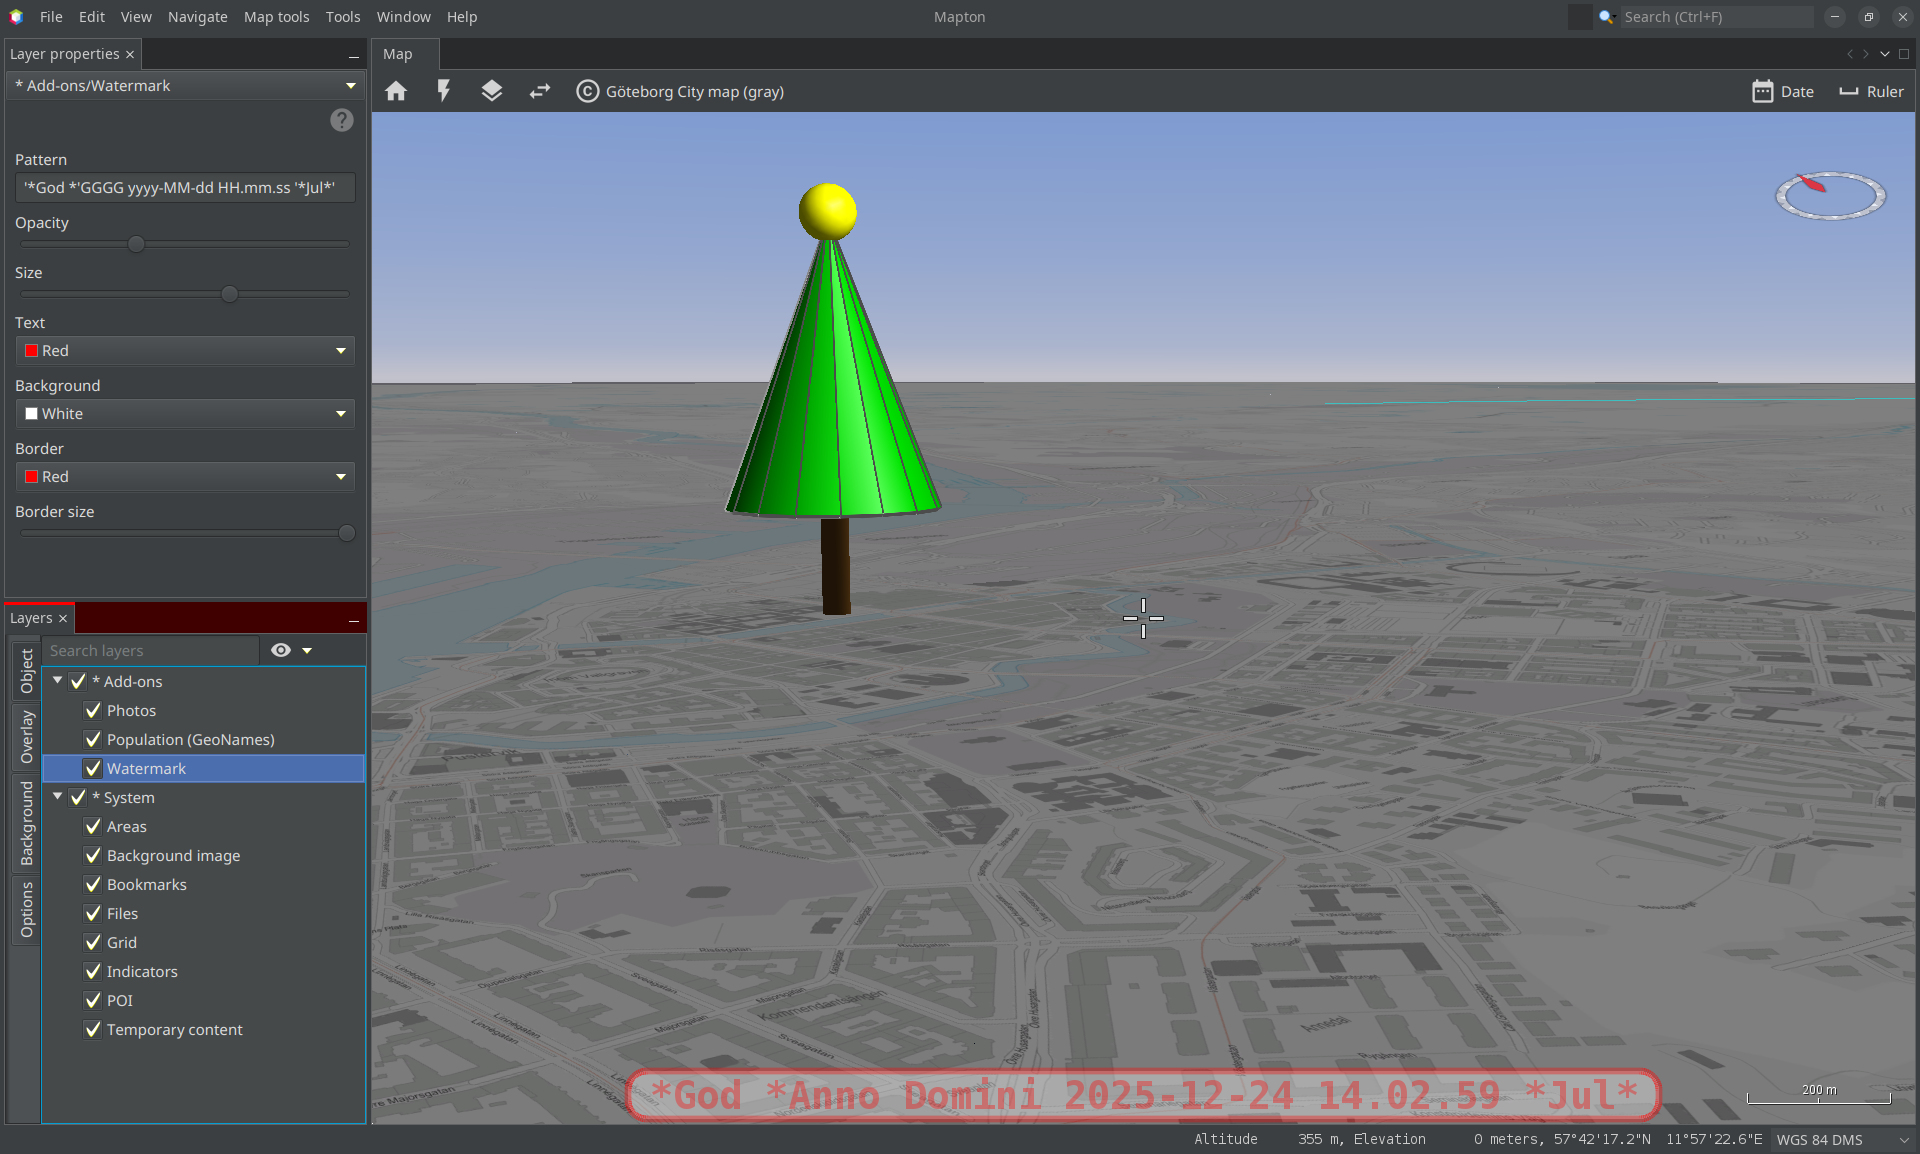Open the Background color White dropdown
The image size is (1920, 1154).
(x=185, y=414)
